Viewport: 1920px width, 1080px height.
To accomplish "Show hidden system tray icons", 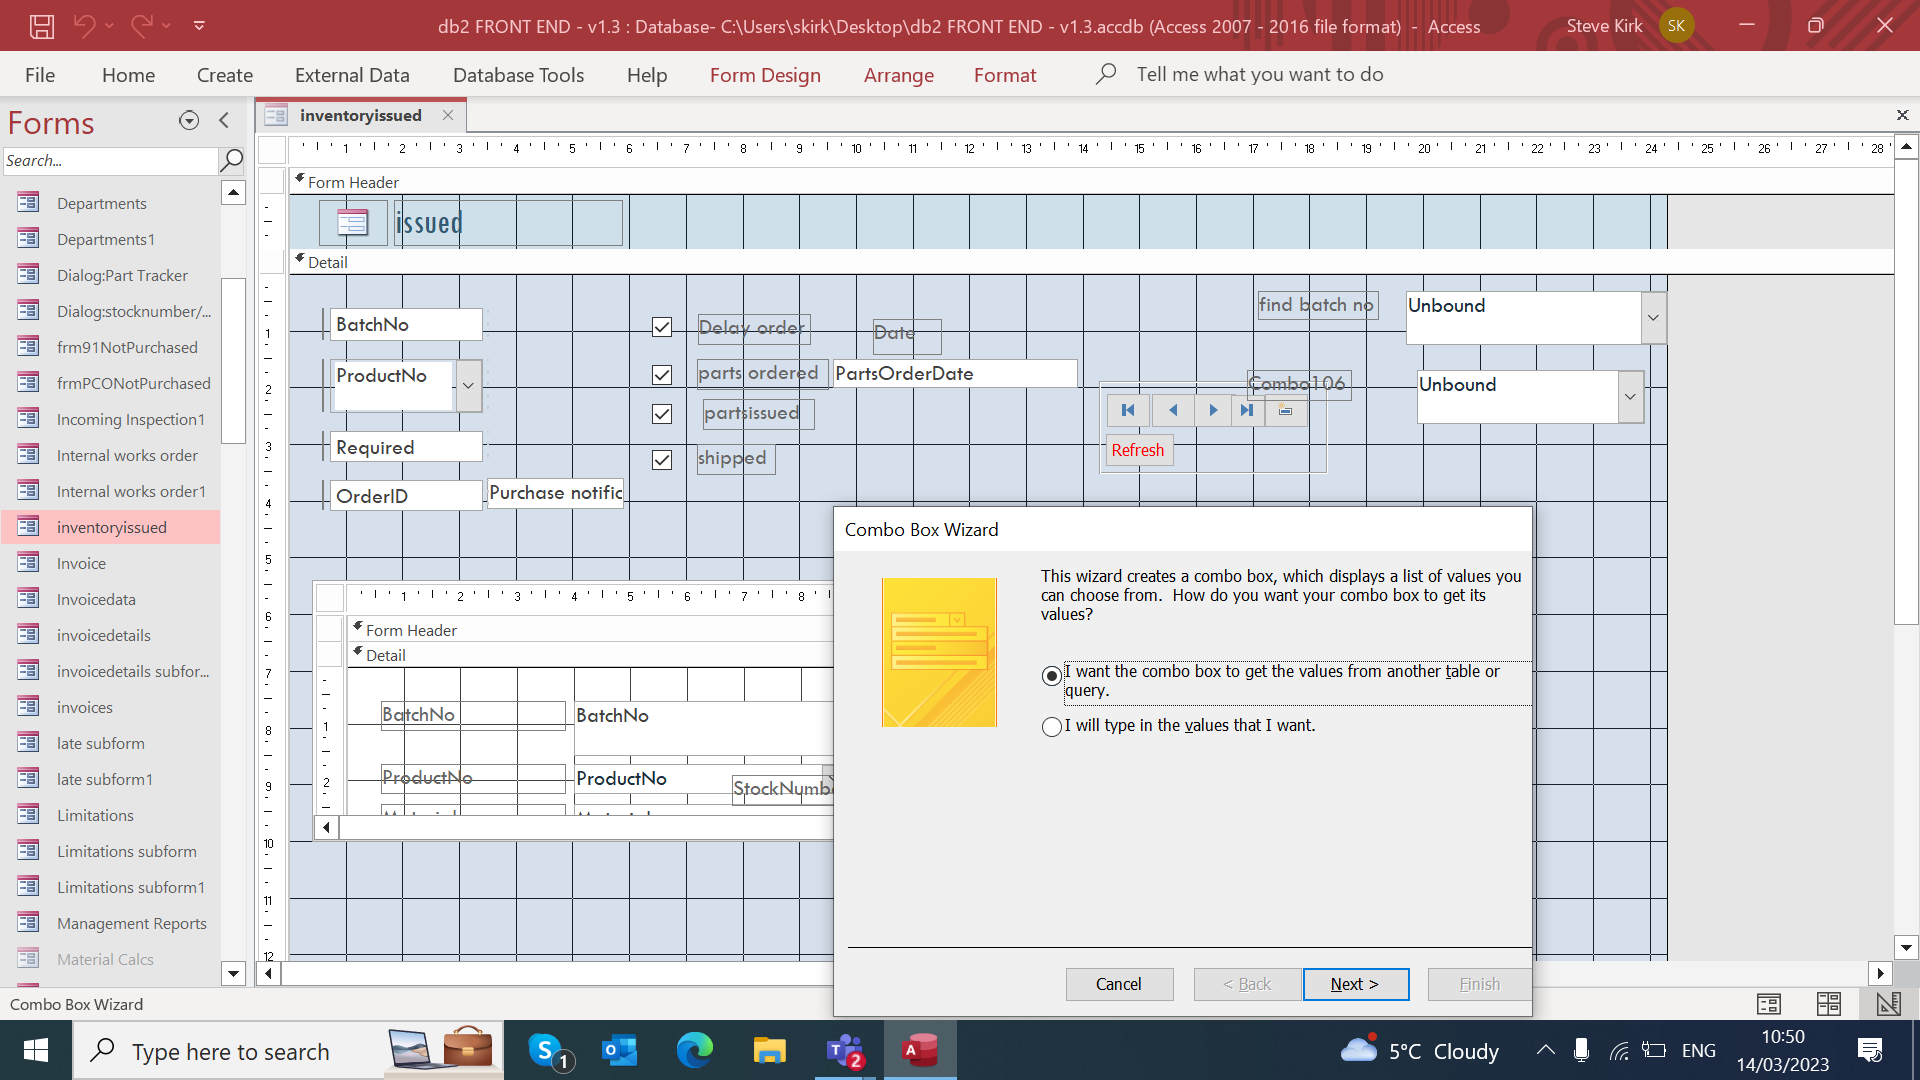I will tap(1545, 1051).
